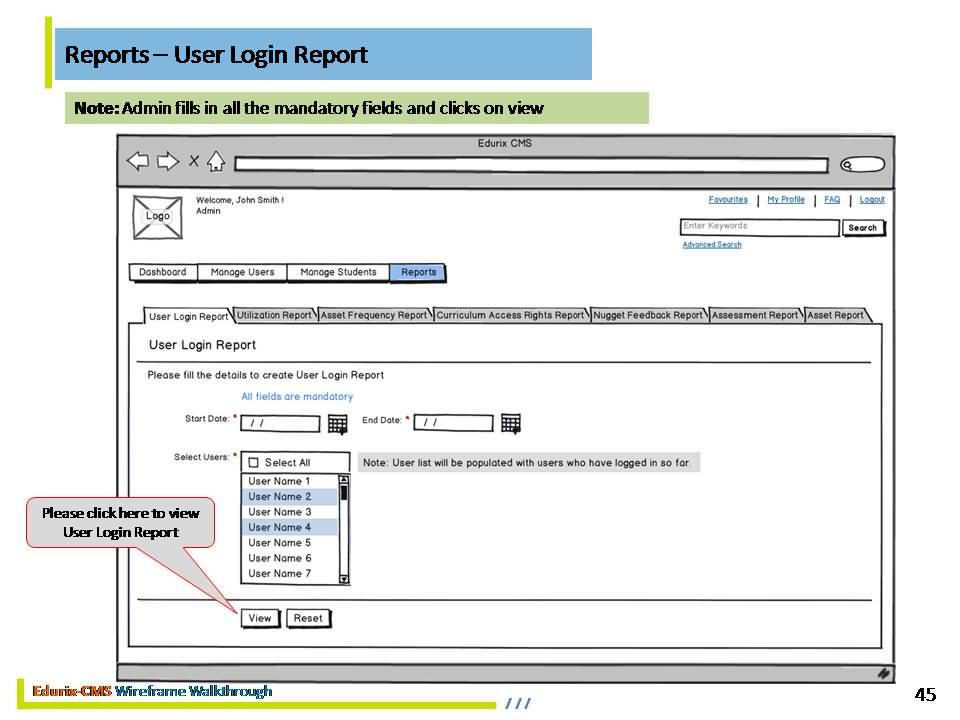
Task: Click the Enter Keywords search field
Action: click(x=759, y=227)
